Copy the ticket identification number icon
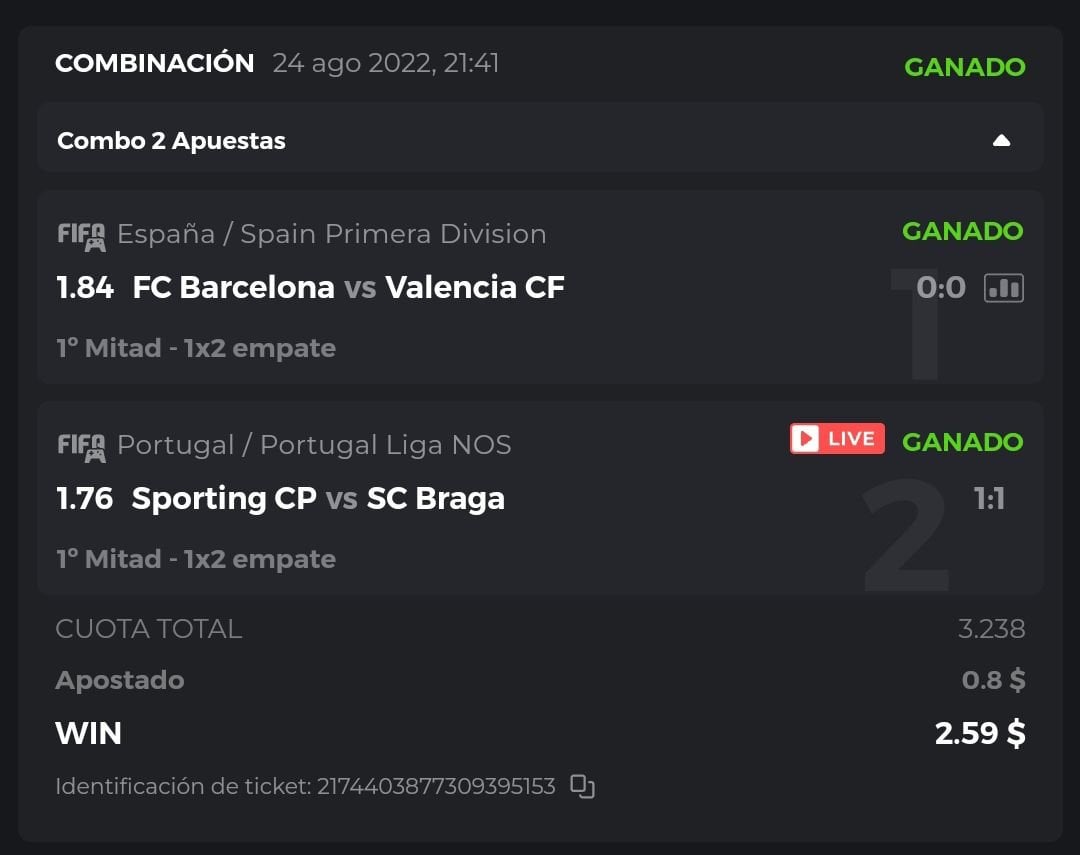 click(582, 786)
